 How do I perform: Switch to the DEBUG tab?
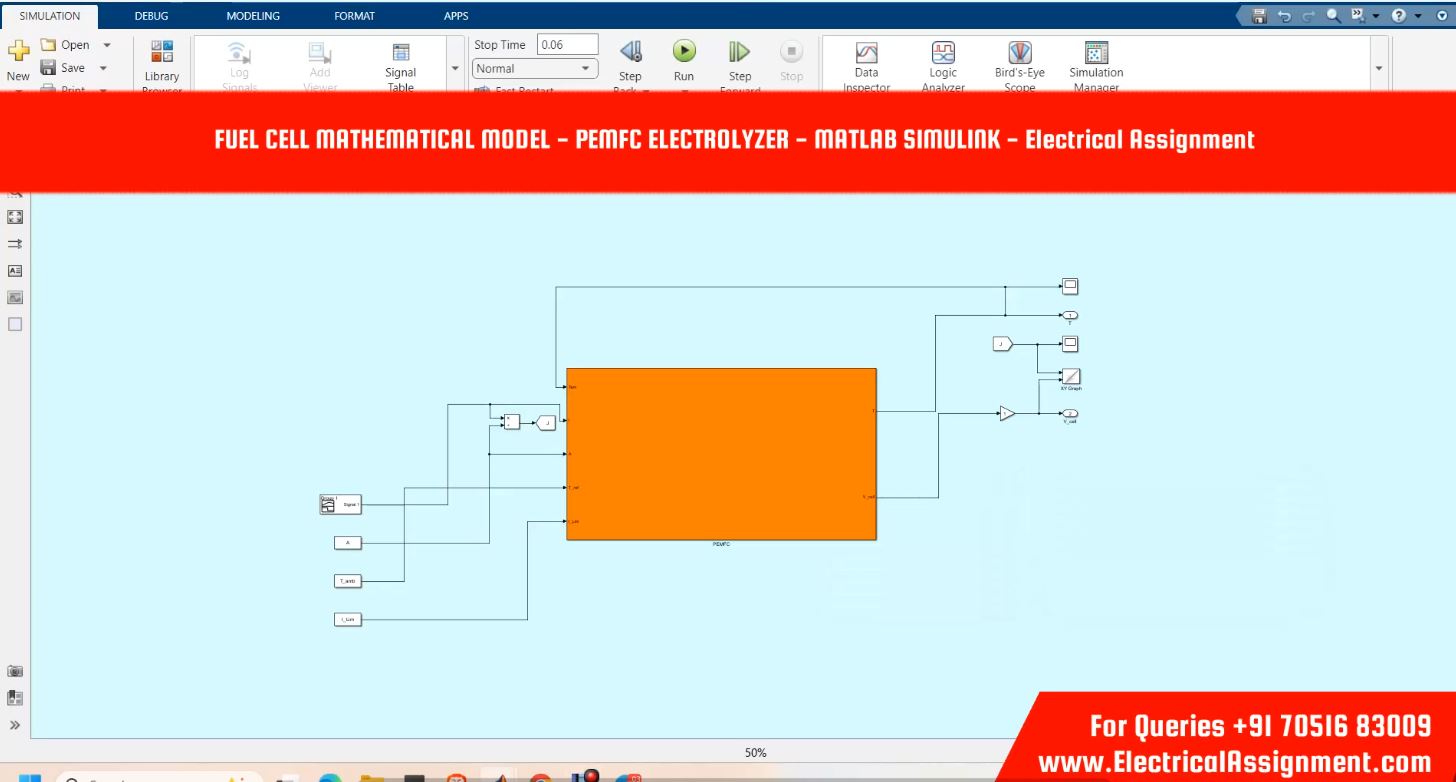tap(151, 16)
